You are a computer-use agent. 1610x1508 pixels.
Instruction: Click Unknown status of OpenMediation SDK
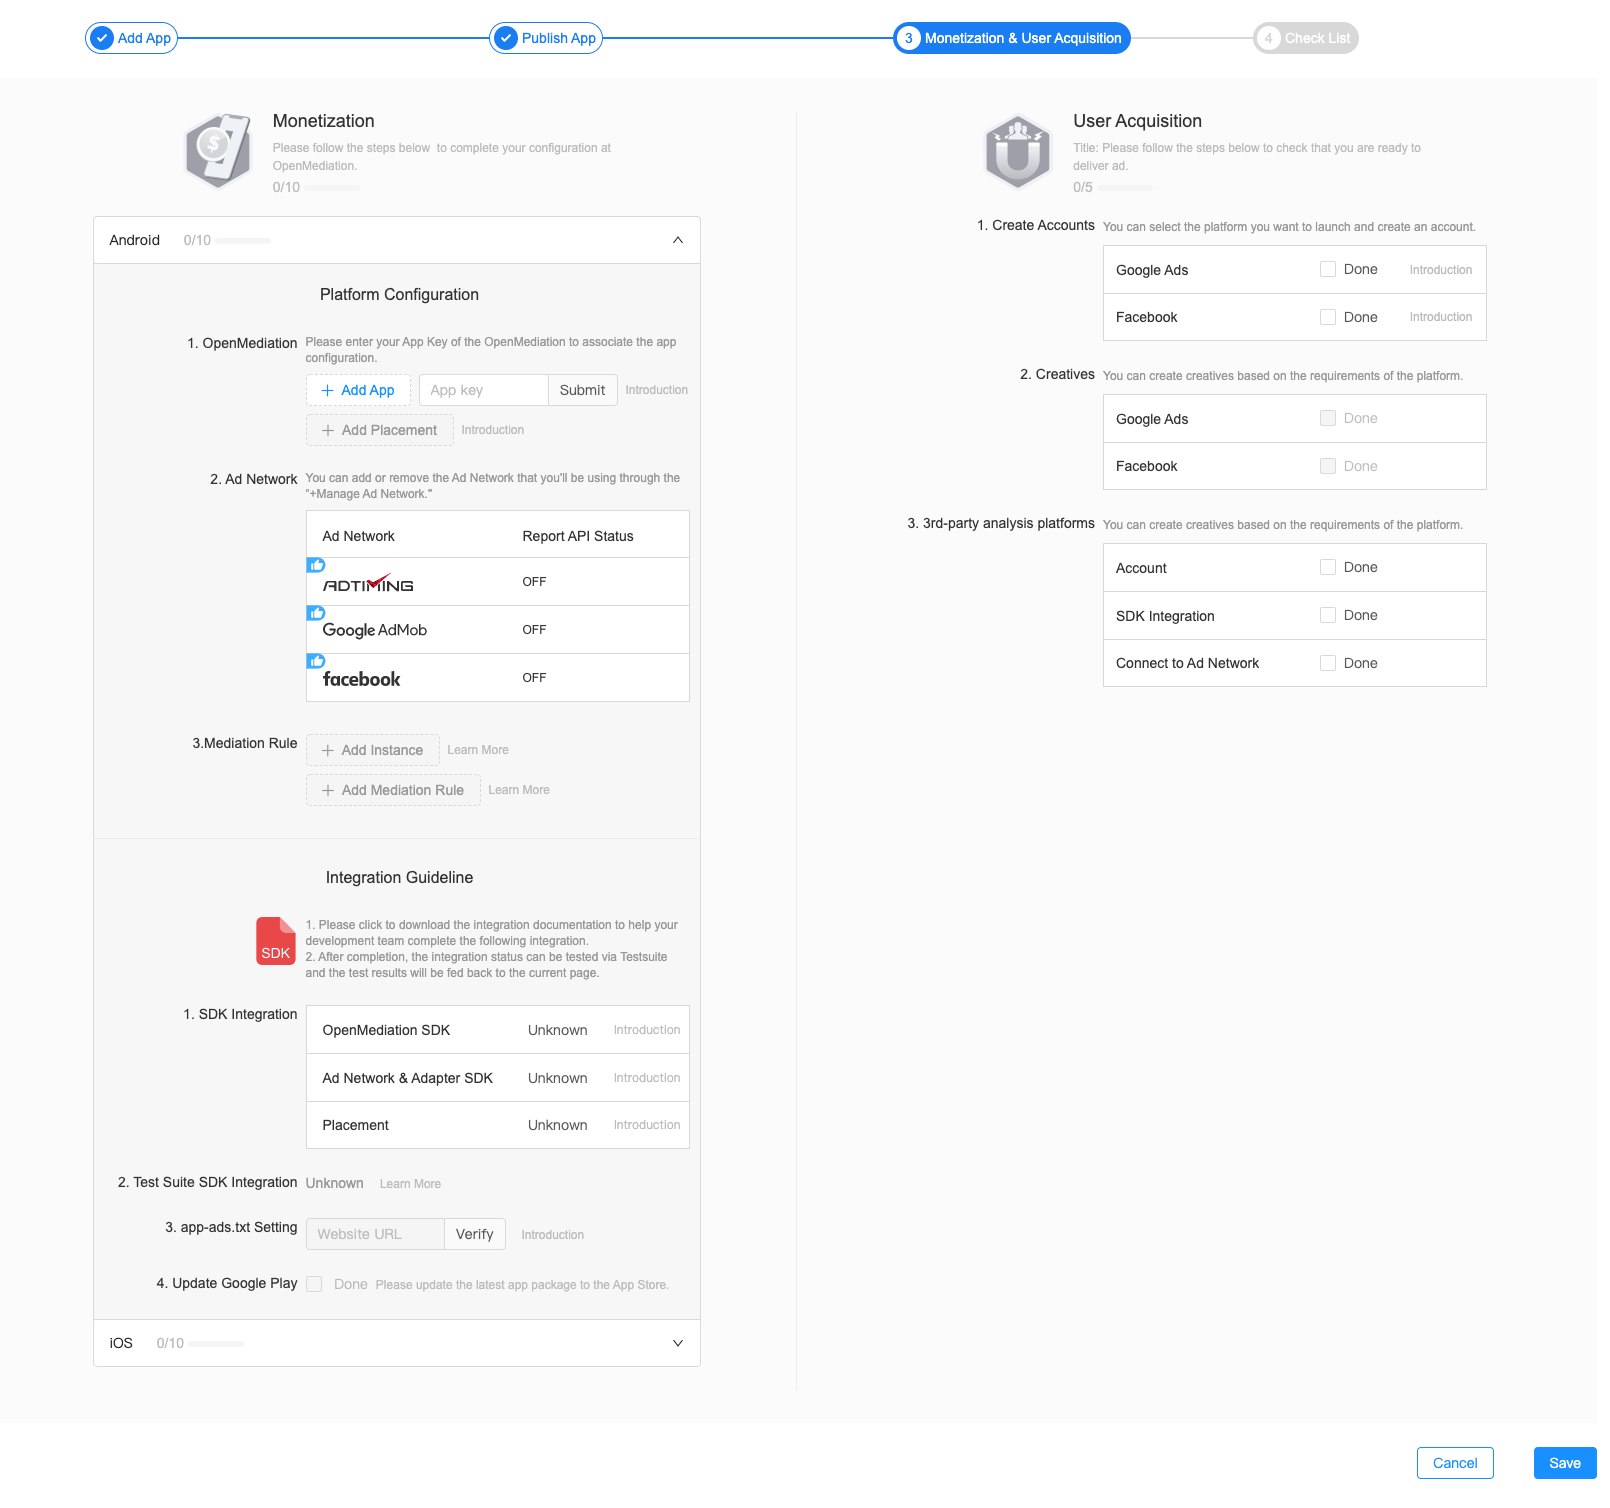(558, 1030)
